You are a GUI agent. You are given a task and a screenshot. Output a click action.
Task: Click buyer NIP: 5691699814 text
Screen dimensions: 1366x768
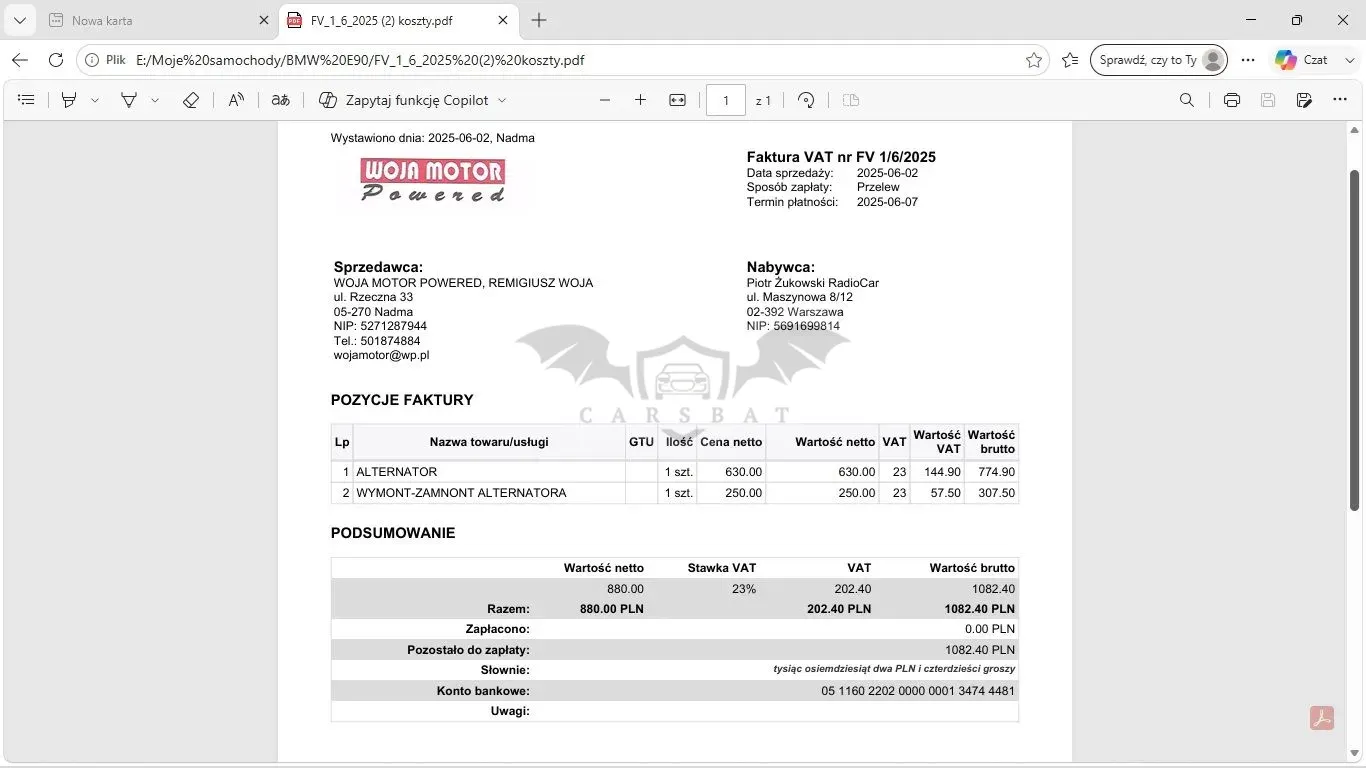click(x=793, y=326)
